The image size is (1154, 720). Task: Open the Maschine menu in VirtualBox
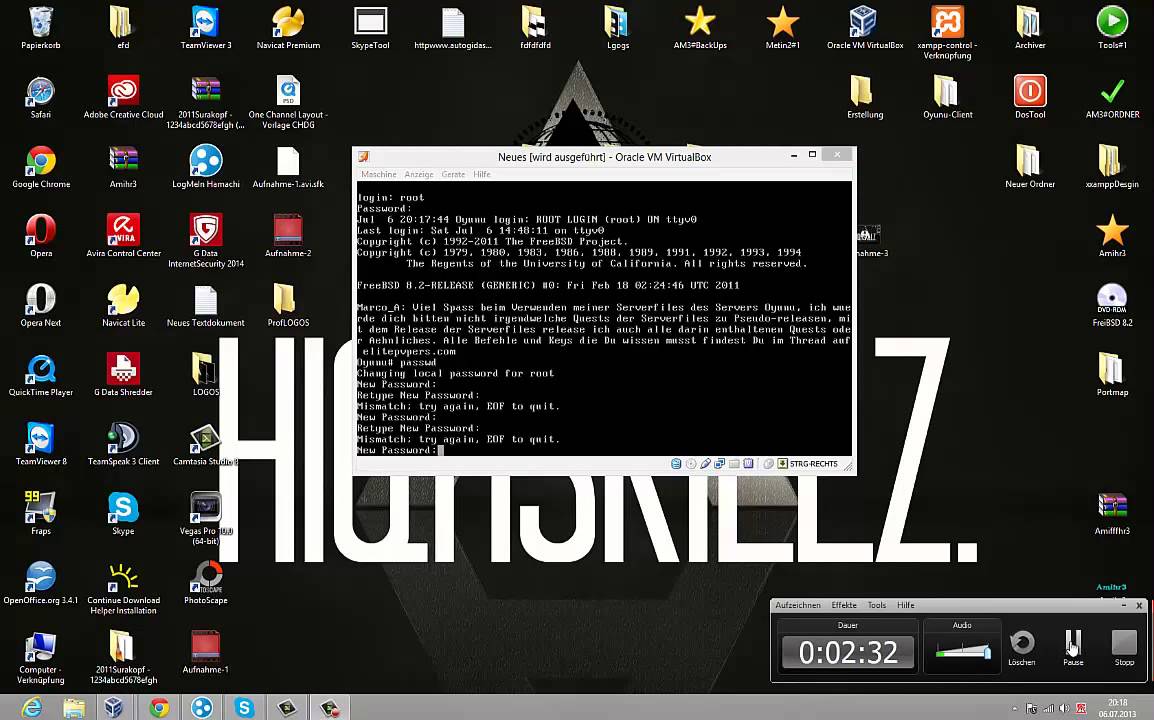click(x=378, y=174)
